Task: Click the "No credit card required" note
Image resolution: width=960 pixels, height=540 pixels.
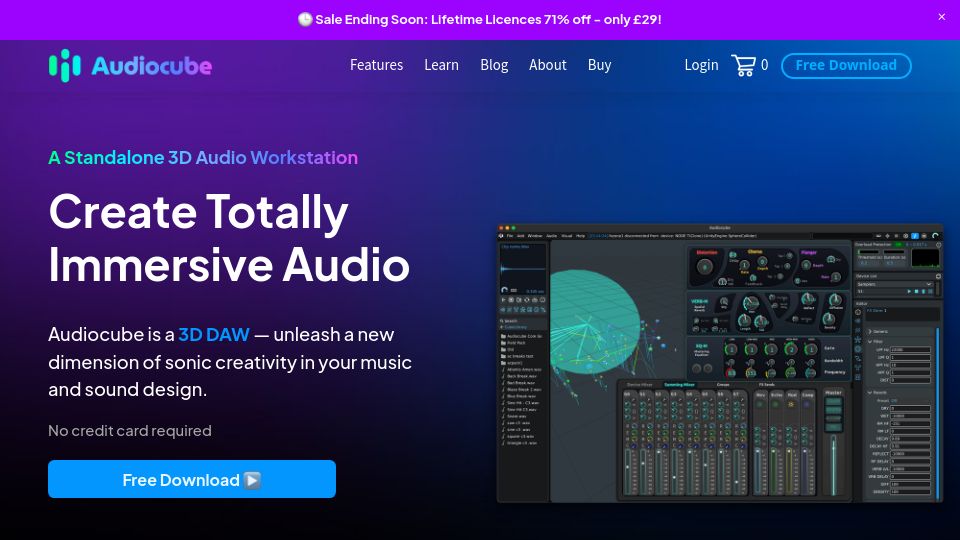Action: 130,430
